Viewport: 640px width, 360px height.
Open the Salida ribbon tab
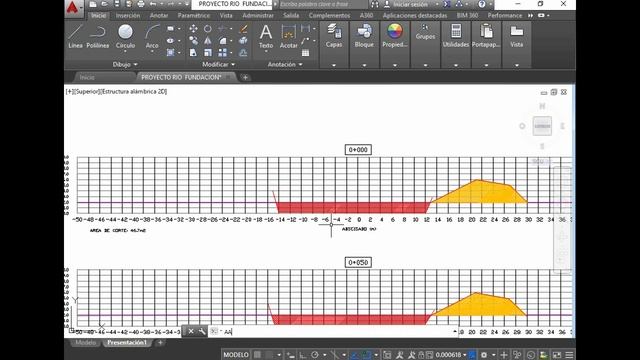291,16
